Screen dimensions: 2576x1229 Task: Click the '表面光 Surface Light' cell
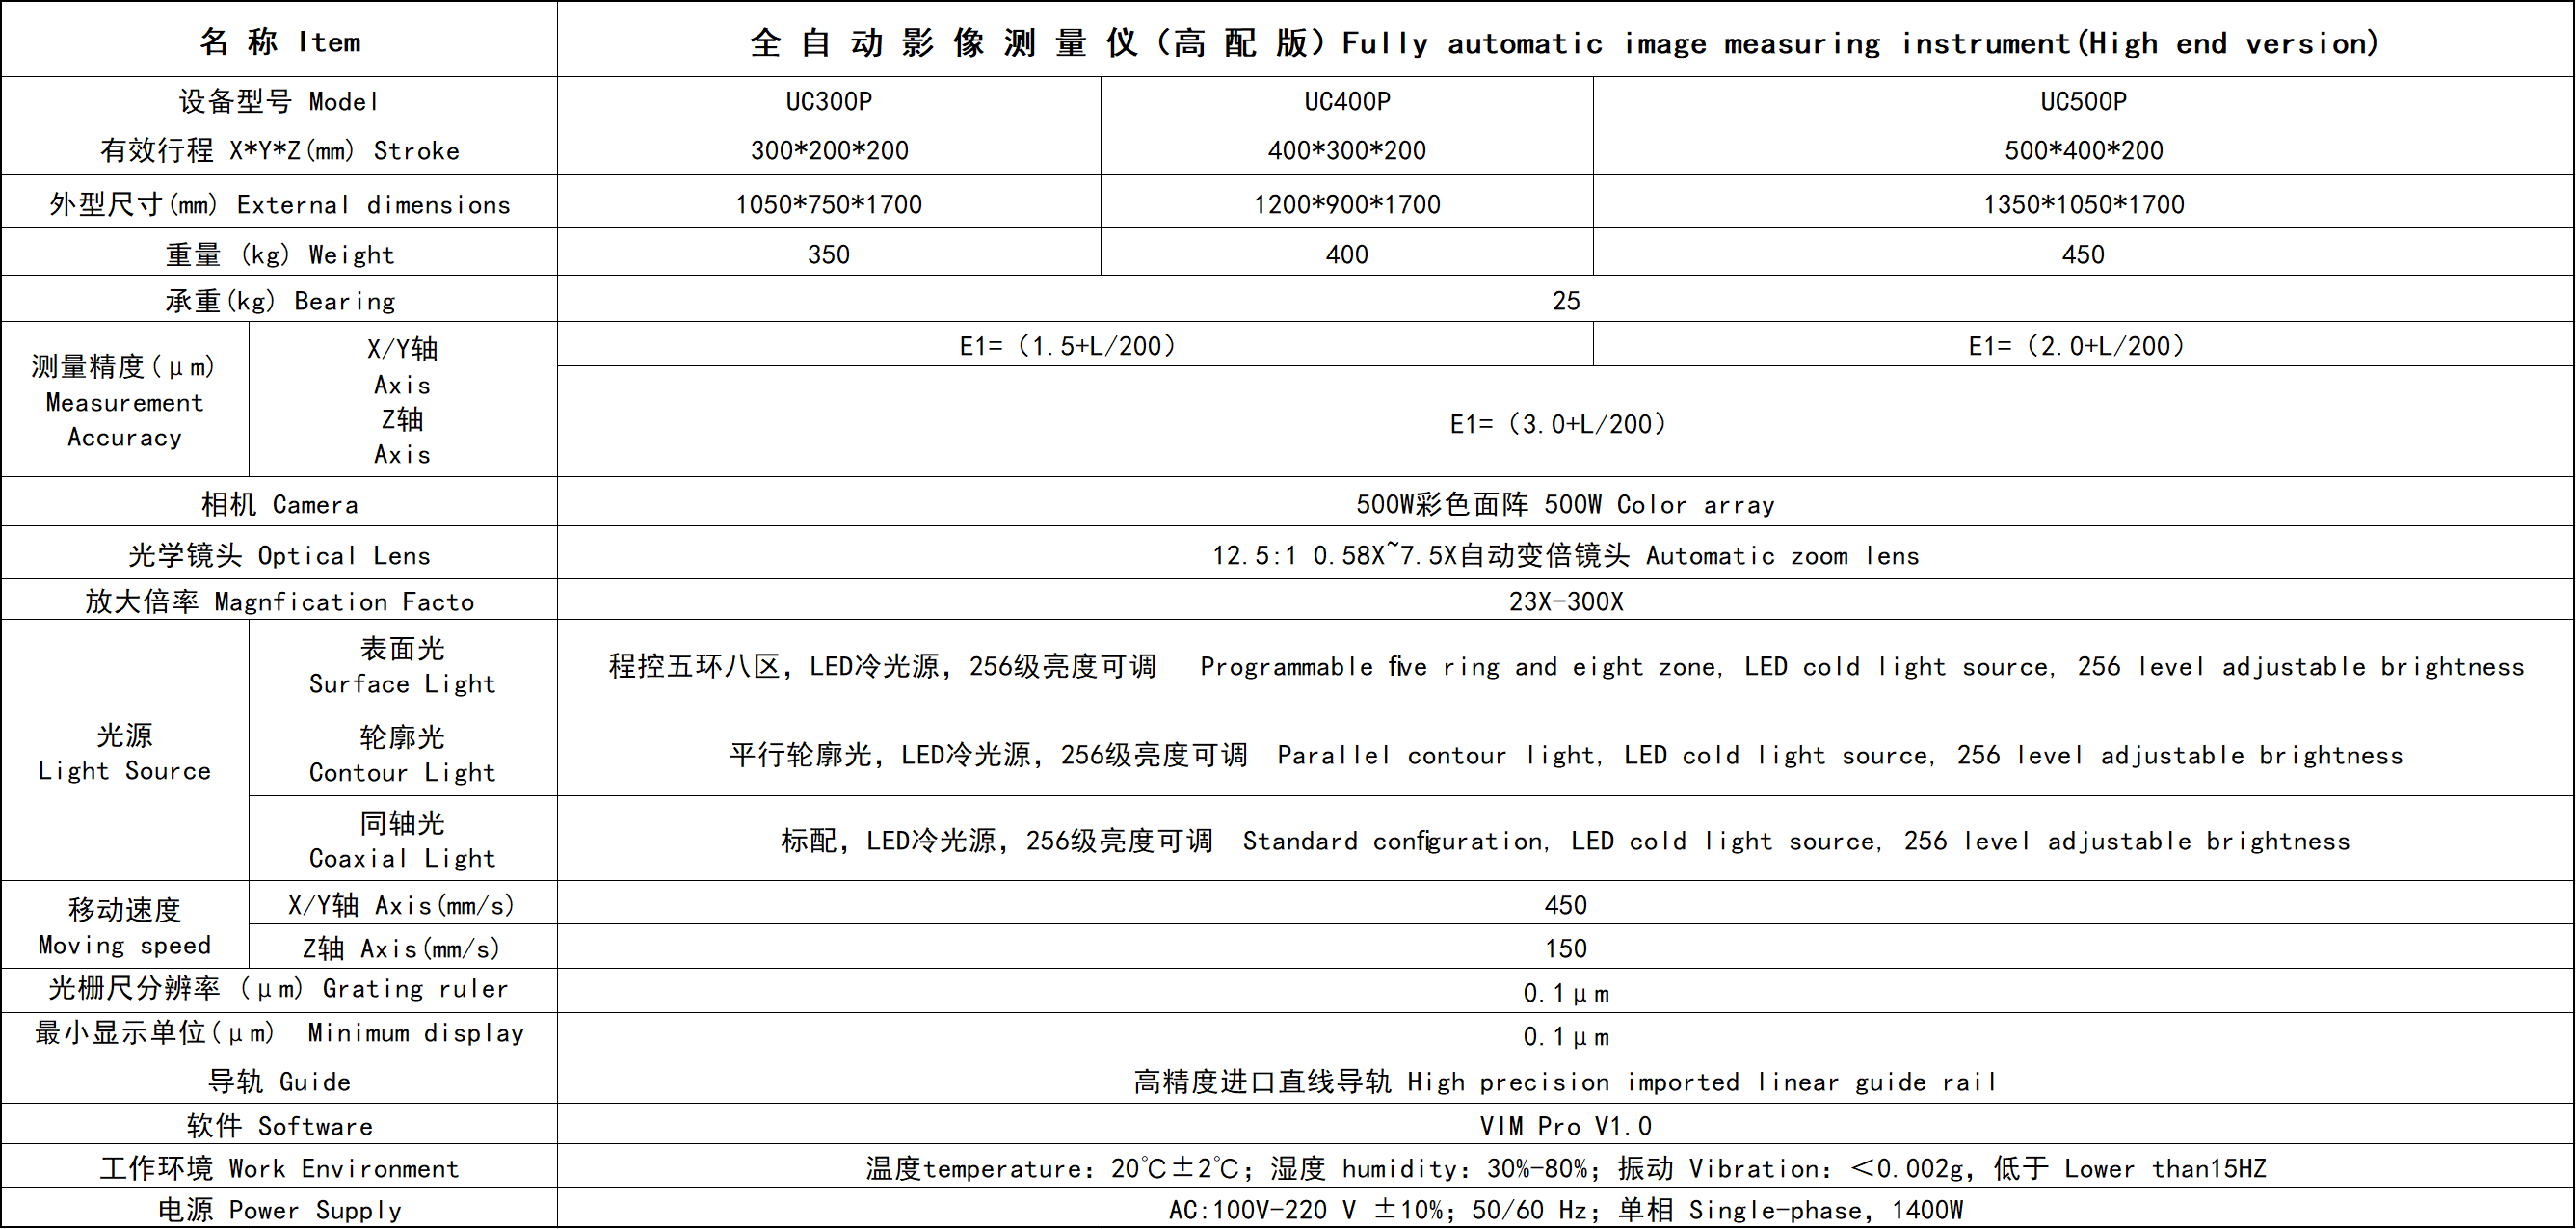tap(402, 665)
